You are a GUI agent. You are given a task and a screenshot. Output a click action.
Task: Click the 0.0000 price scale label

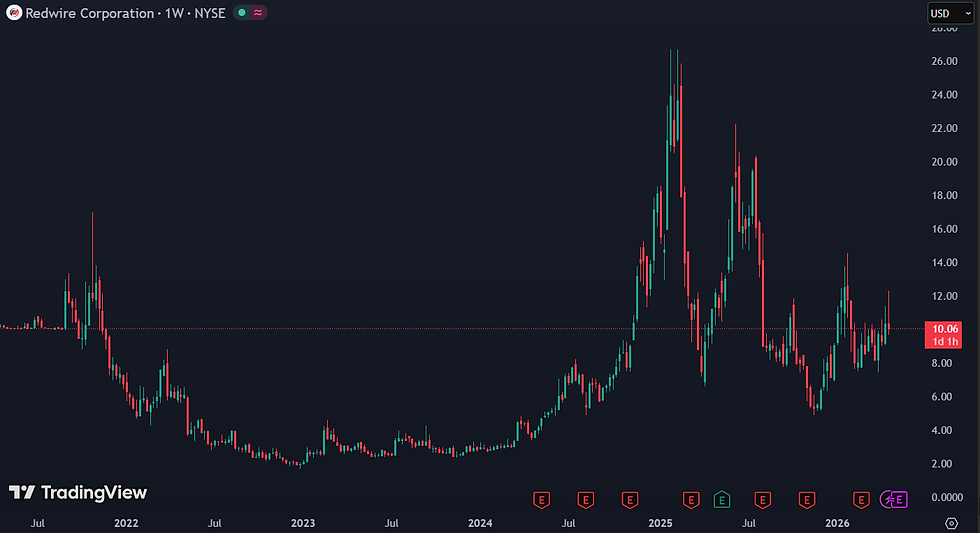click(947, 497)
